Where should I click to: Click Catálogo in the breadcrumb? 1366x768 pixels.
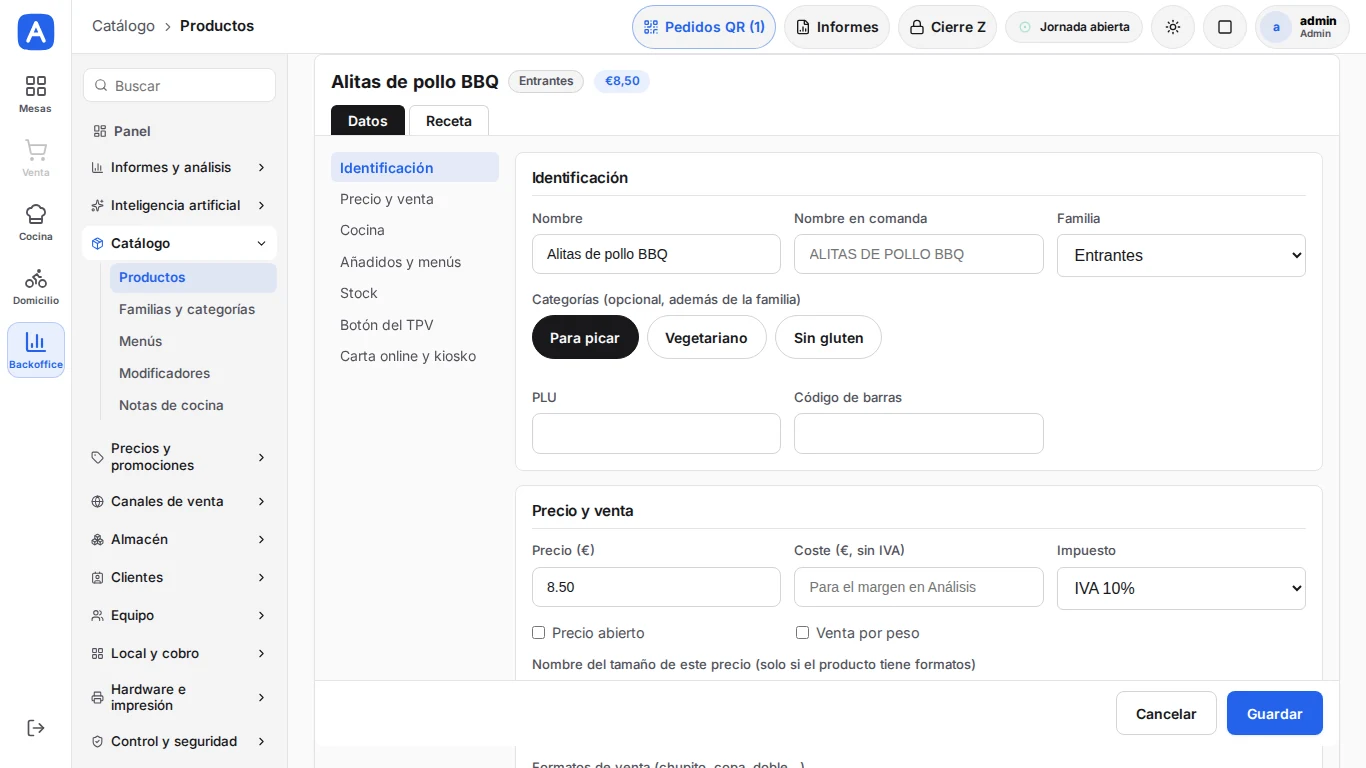[x=123, y=26]
